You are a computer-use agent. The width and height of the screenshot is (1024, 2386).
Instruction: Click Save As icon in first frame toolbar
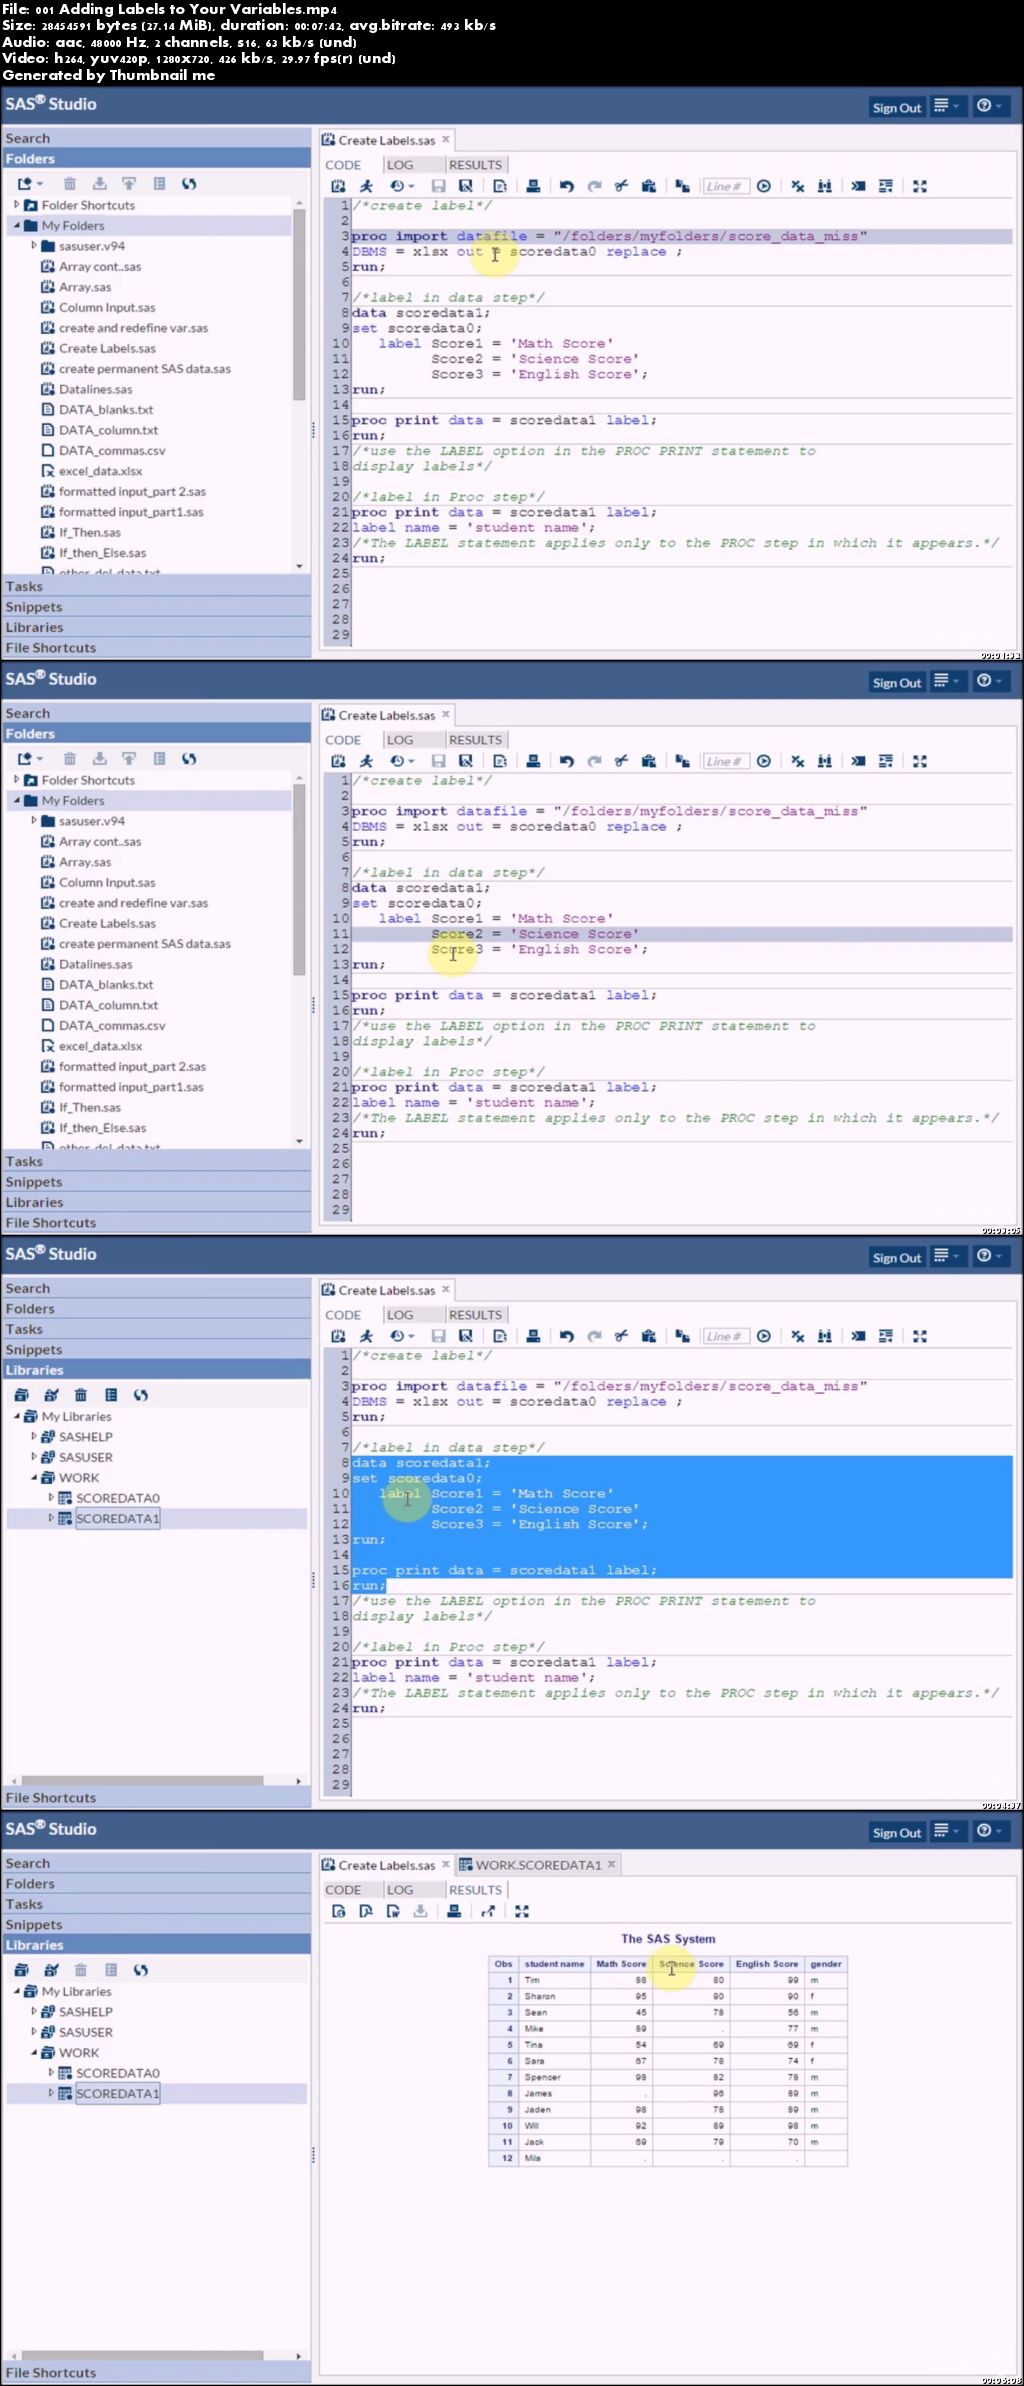(x=466, y=186)
